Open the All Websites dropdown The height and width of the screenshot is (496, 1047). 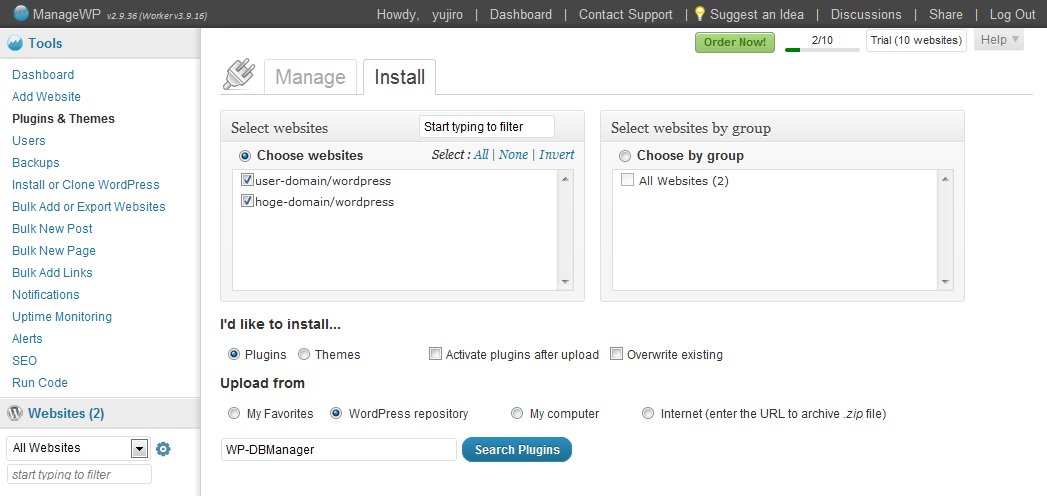pos(77,449)
